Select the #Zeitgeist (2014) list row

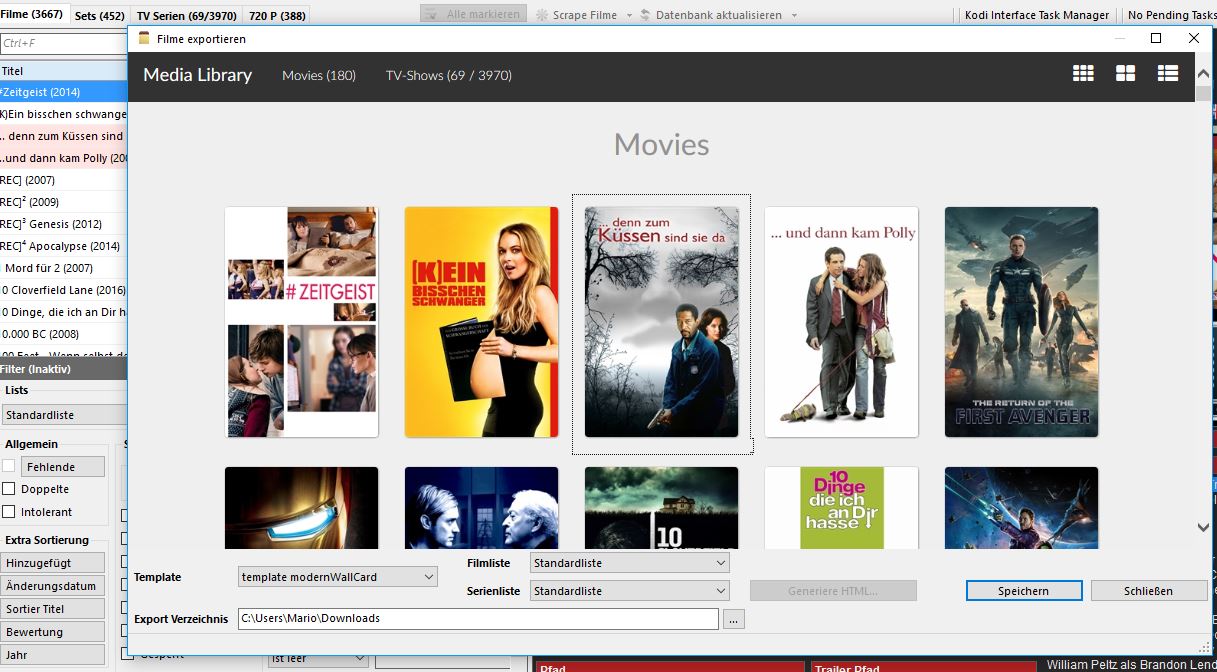pos(64,92)
